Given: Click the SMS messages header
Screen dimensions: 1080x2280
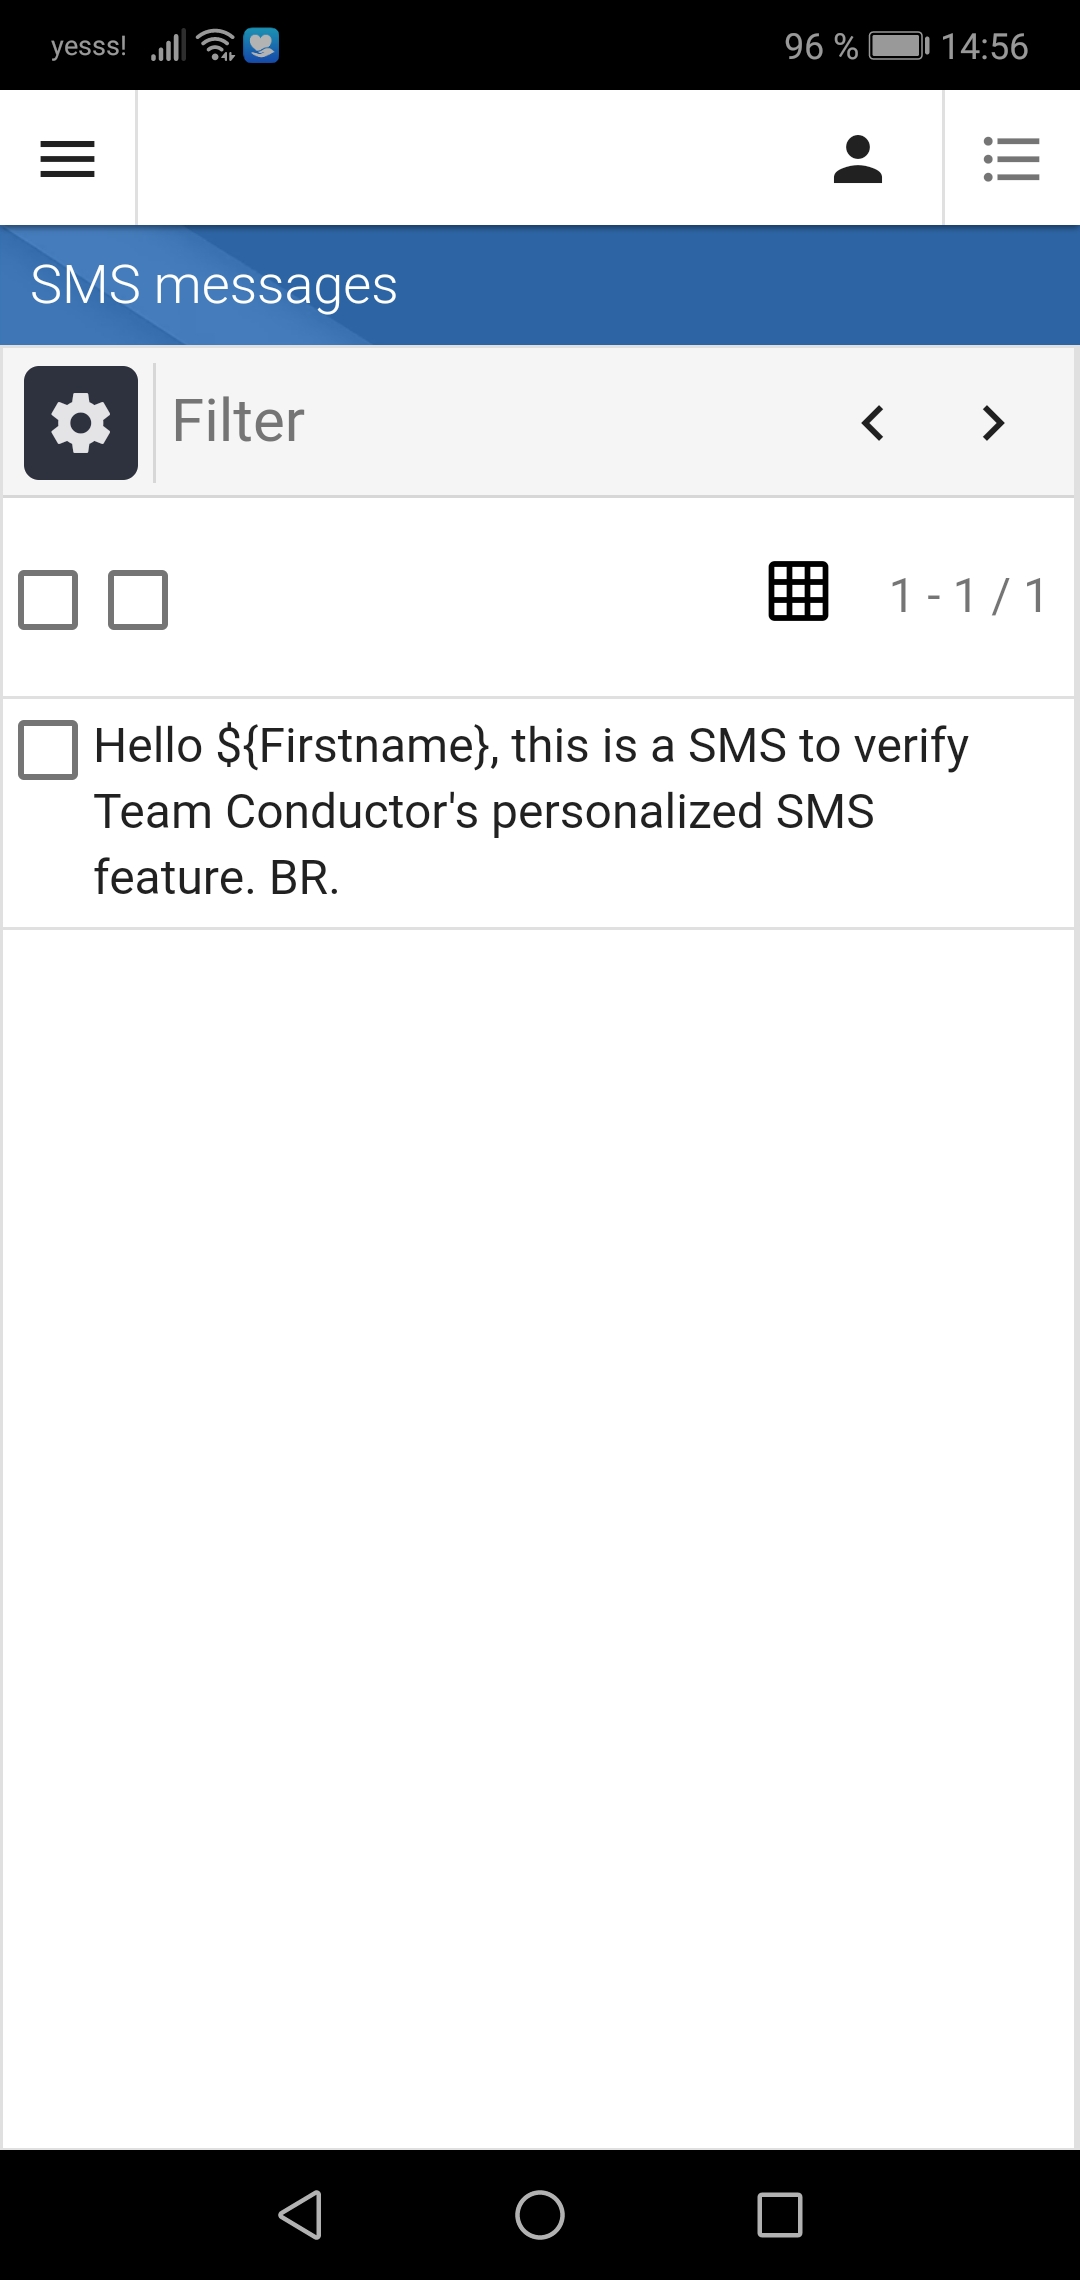Looking at the screenshot, I should point(214,284).
